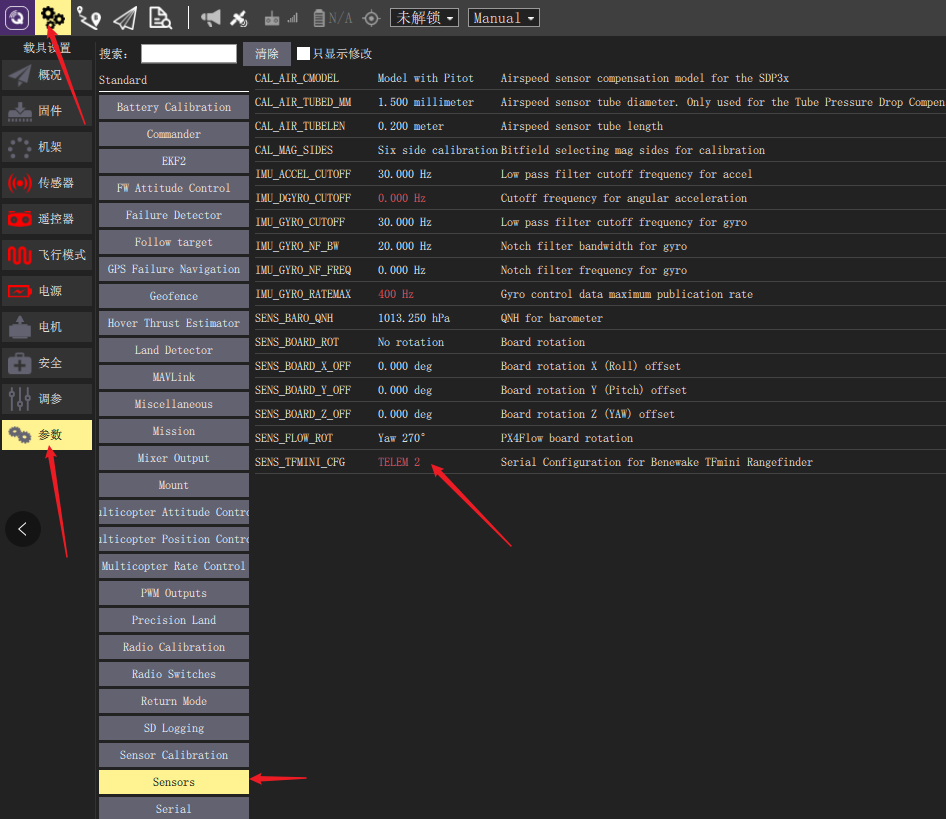Select the 安全 sidebar tab

point(47,363)
